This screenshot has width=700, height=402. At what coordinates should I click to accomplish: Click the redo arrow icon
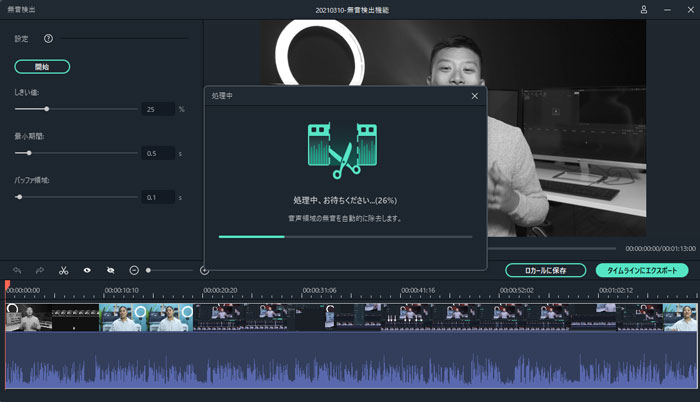pyautogui.click(x=40, y=270)
